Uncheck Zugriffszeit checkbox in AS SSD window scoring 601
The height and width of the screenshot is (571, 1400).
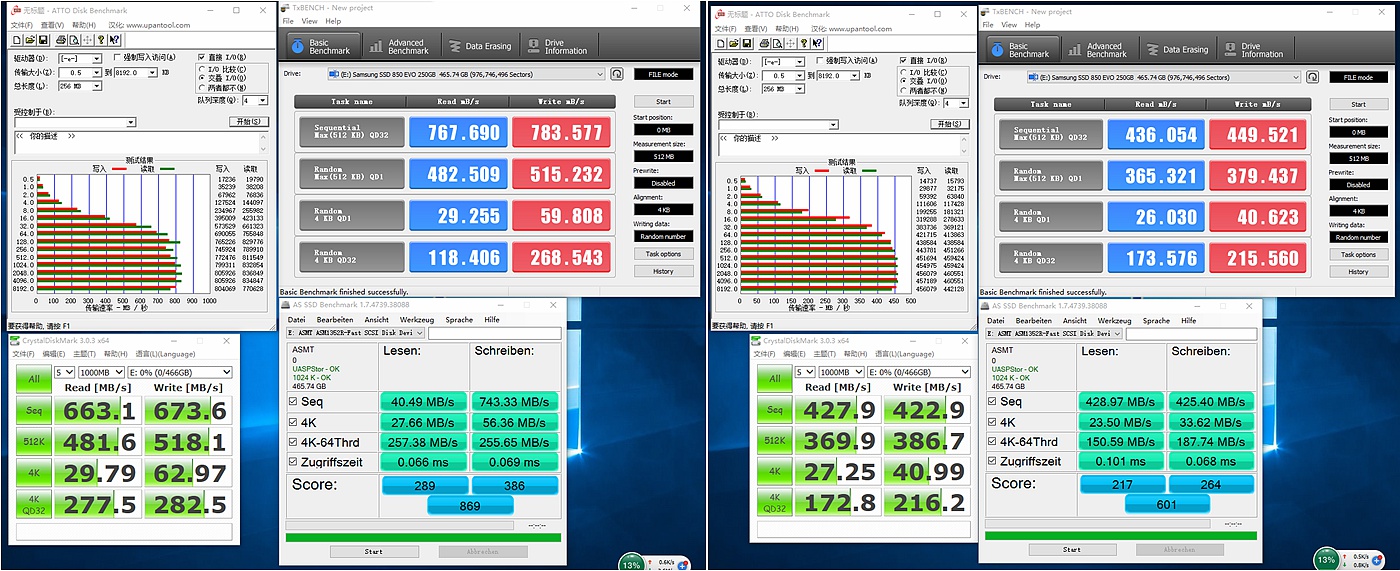click(992, 461)
